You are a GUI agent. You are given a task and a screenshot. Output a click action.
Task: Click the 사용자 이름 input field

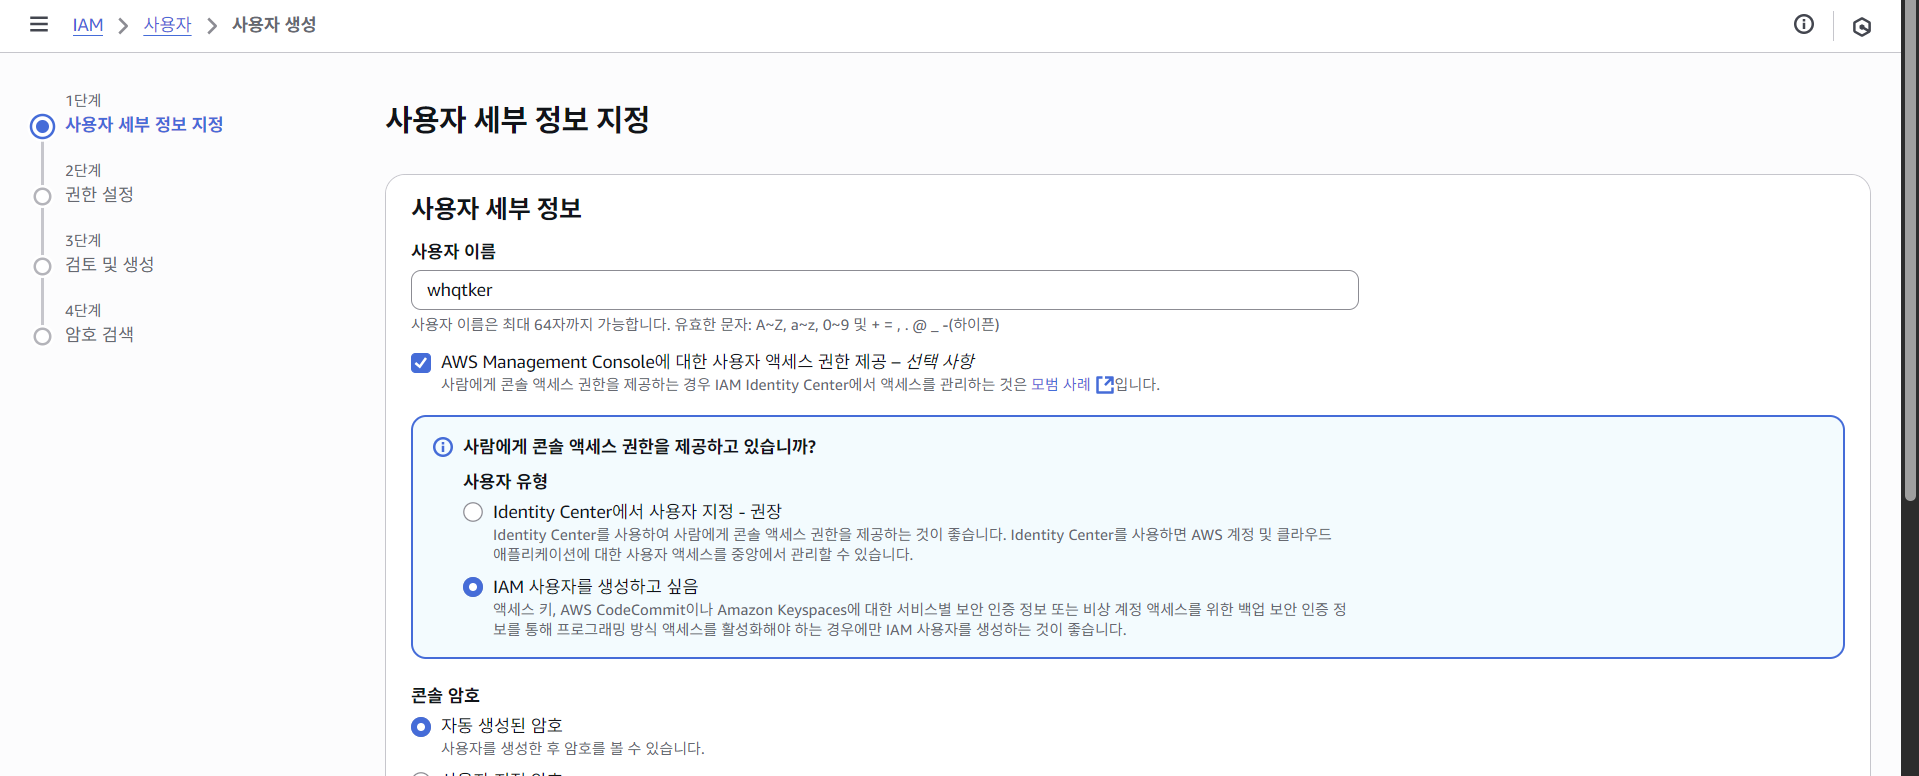pos(884,290)
